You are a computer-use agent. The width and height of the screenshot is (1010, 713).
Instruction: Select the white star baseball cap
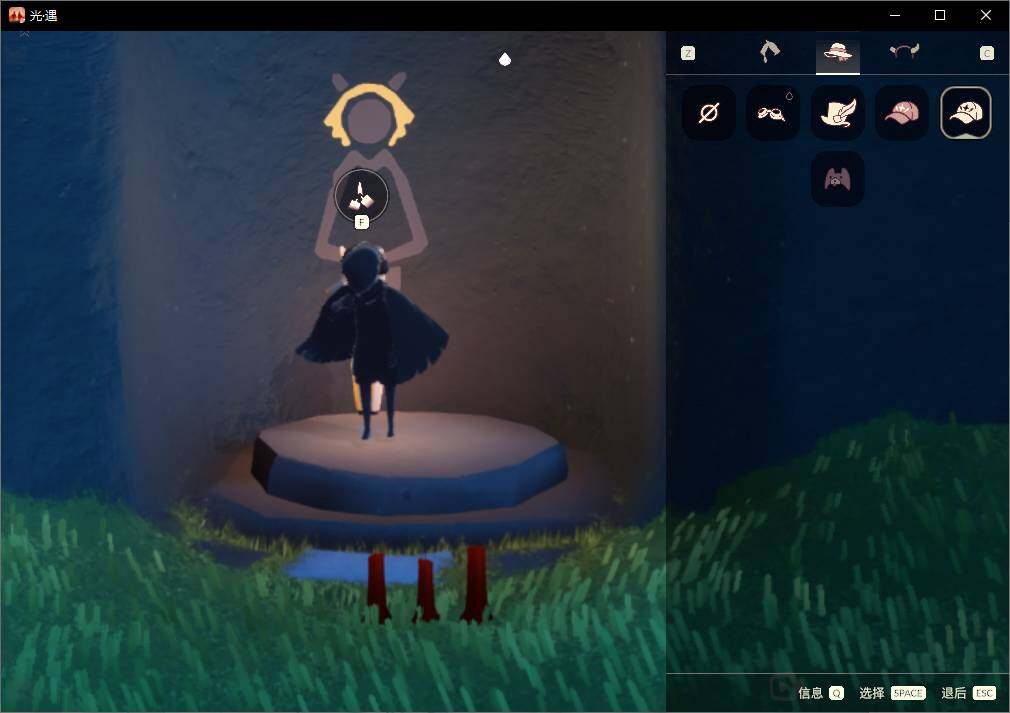point(966,113)
